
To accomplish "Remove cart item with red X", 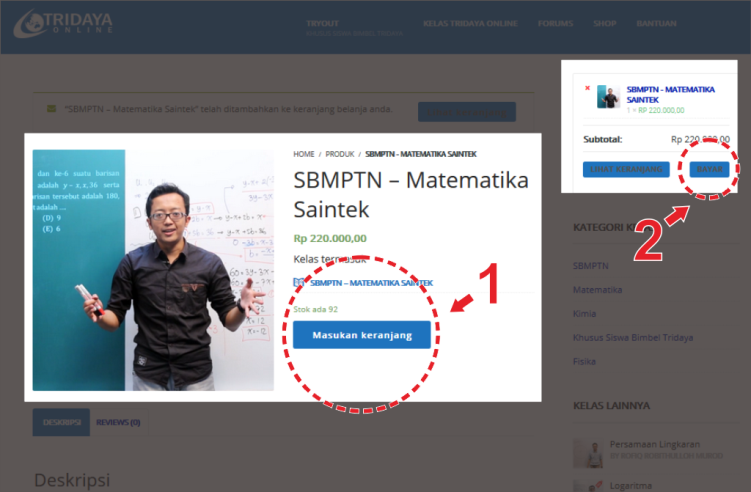I will click(x=588, y=88).
